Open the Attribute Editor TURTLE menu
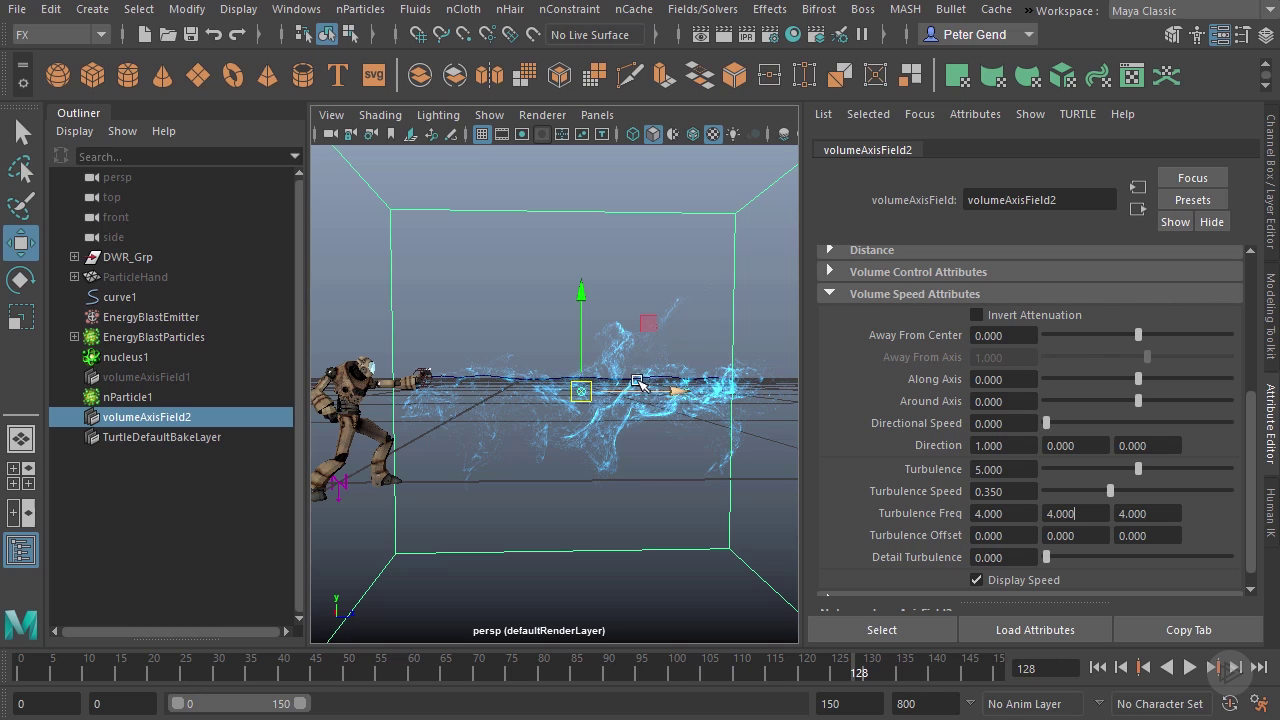This screenshot has width=1280, height=720. (1077, 114)
